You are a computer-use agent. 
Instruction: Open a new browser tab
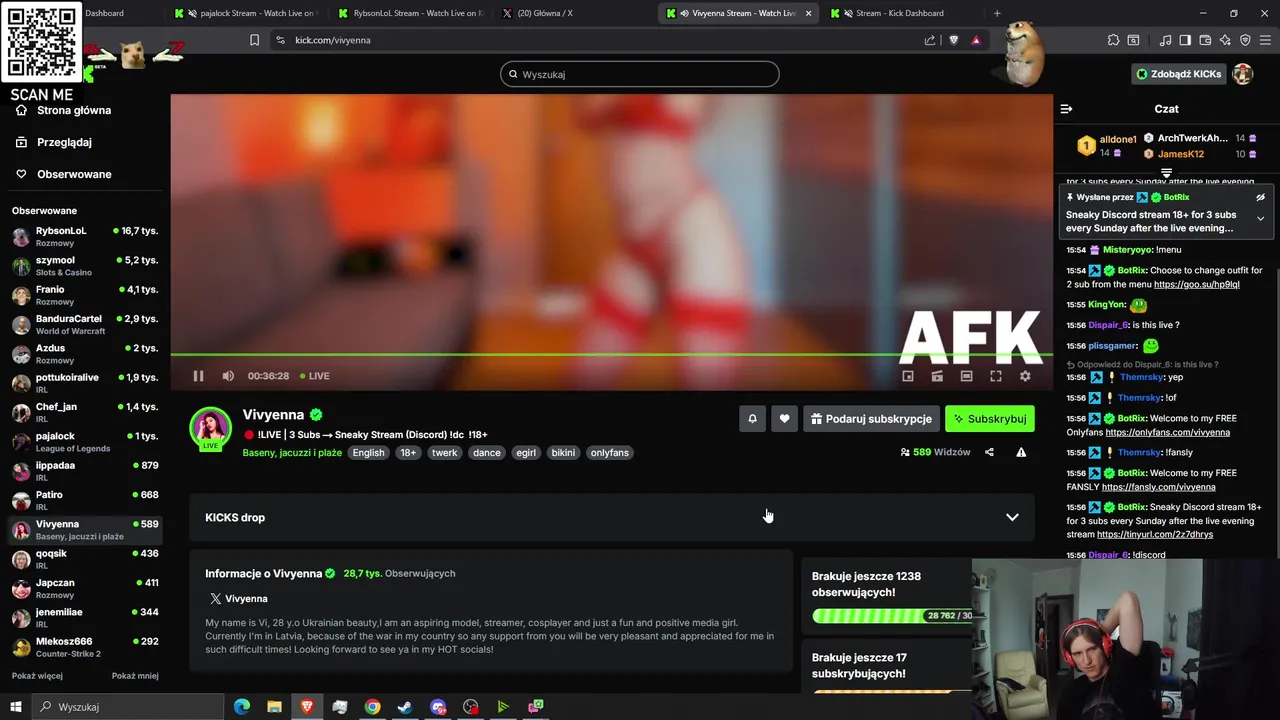[x=997, y=13]
